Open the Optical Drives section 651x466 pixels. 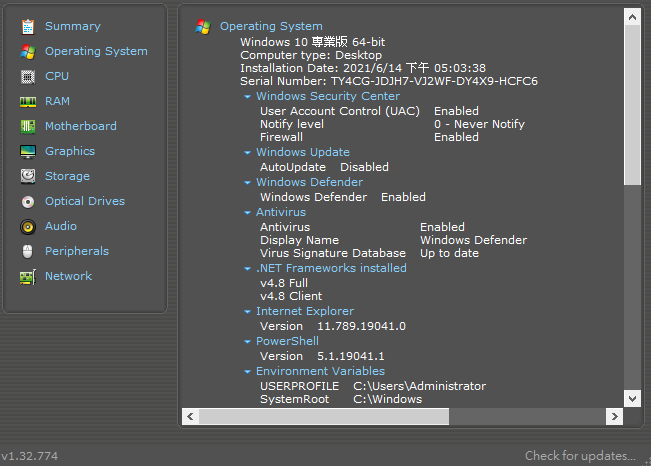[x=85, y=201]
